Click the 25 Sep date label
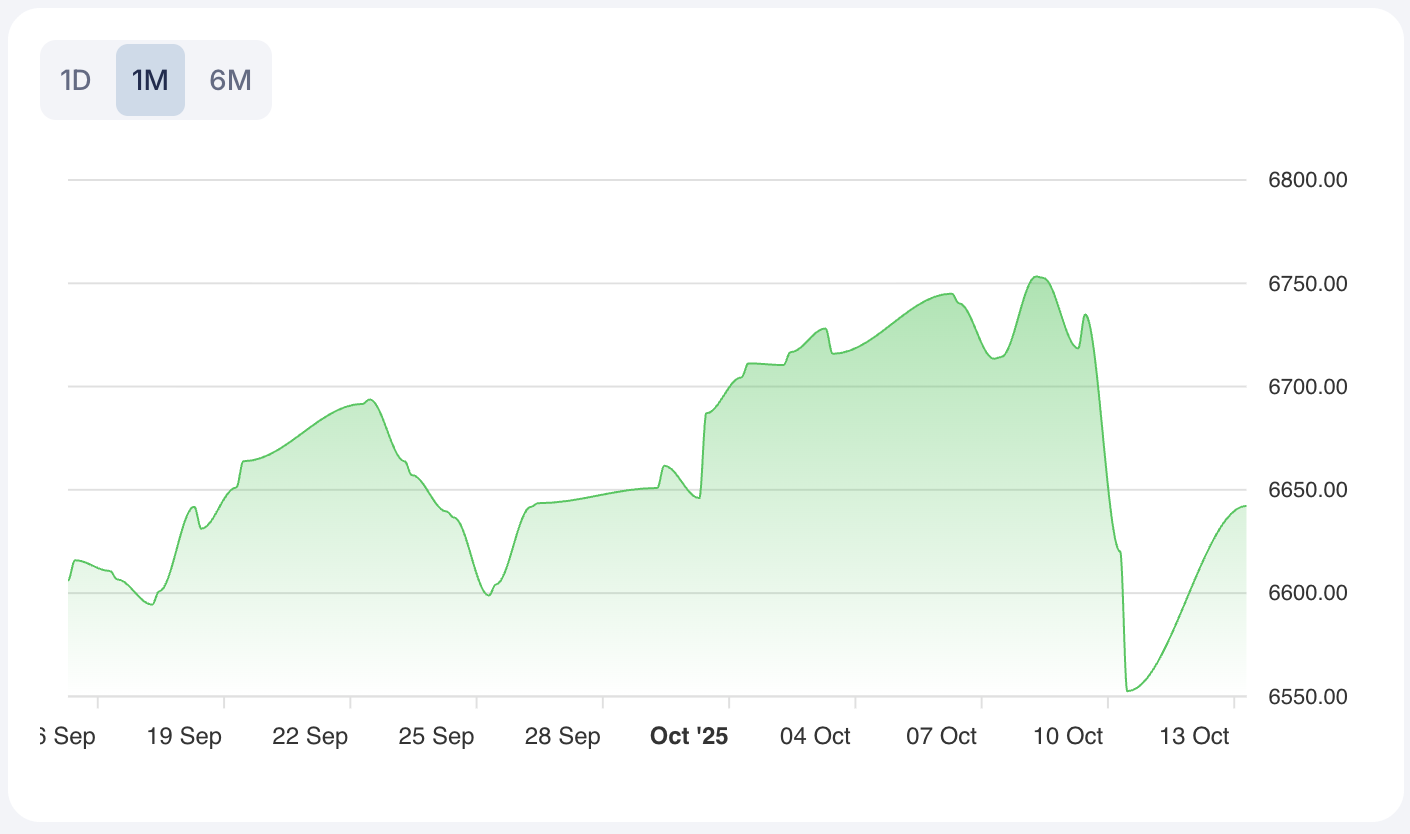 click(x=436, y=737)
